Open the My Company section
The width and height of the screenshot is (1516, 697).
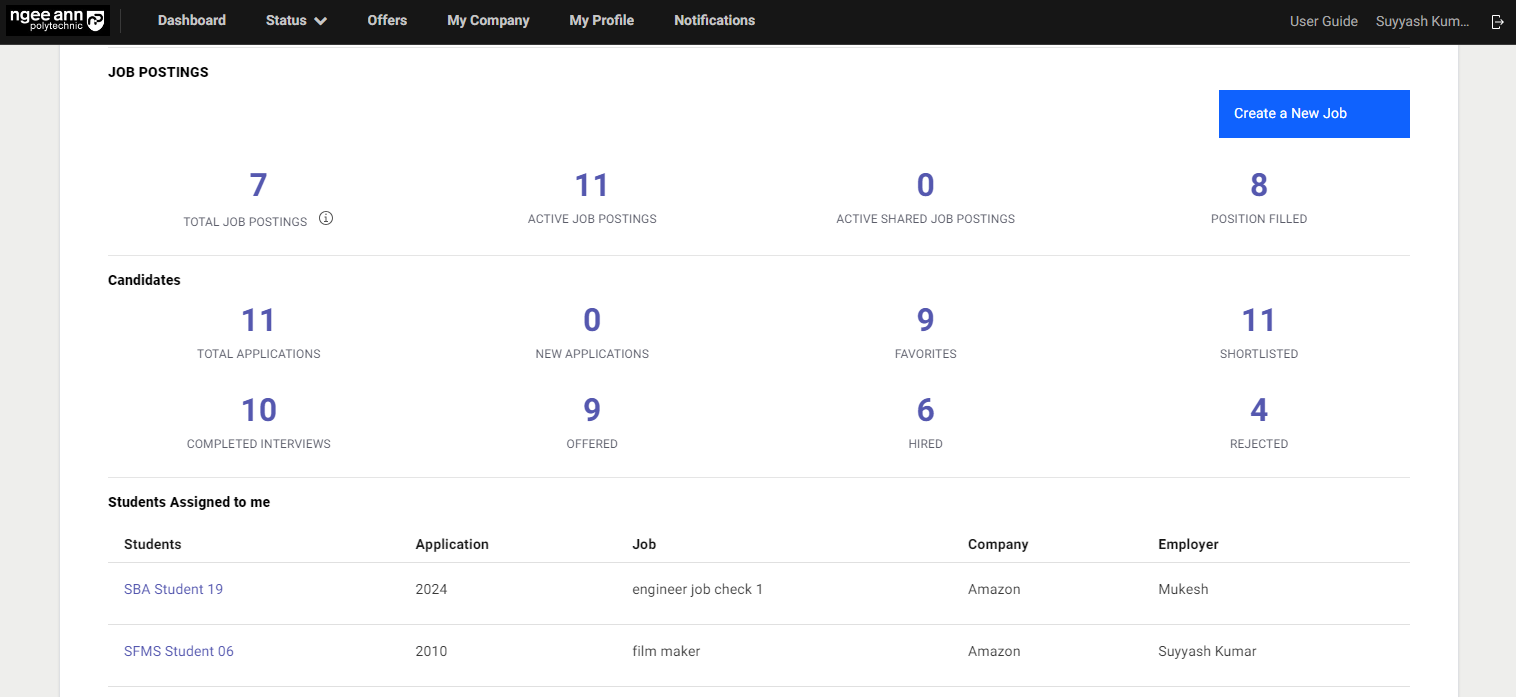pyautogui.click(x=488, y=21)
